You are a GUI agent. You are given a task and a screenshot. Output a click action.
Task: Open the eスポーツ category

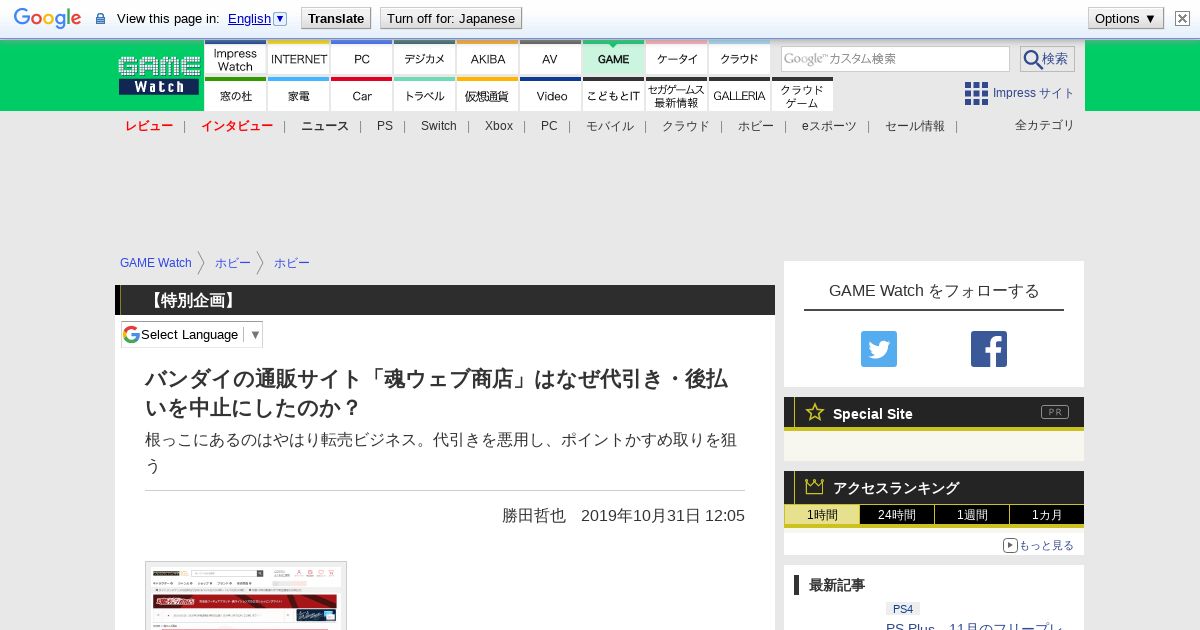(829, 126)
